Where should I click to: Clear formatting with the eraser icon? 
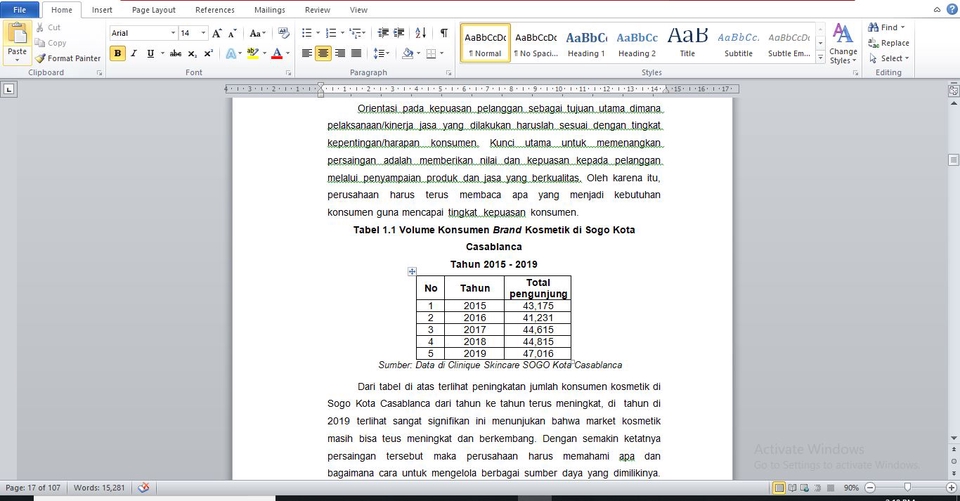click(283, 33)
